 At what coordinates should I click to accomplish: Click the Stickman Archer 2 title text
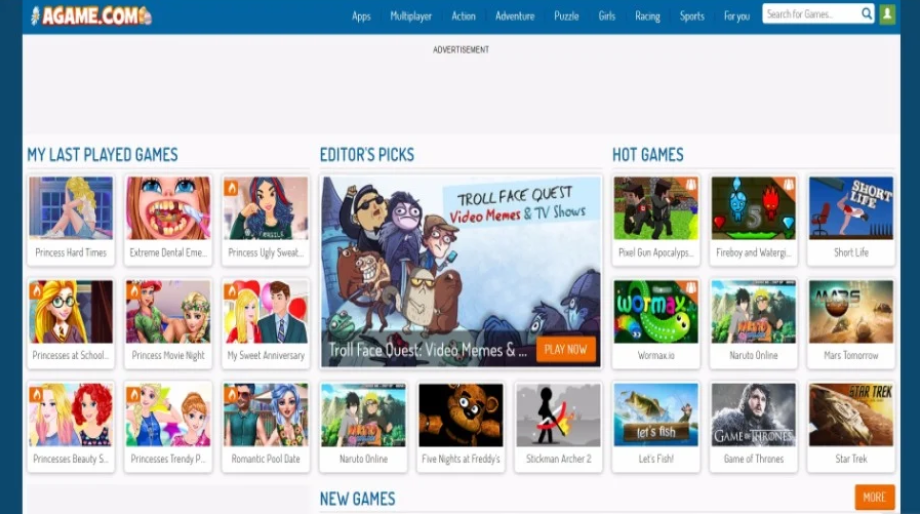[x=558, y=459]
